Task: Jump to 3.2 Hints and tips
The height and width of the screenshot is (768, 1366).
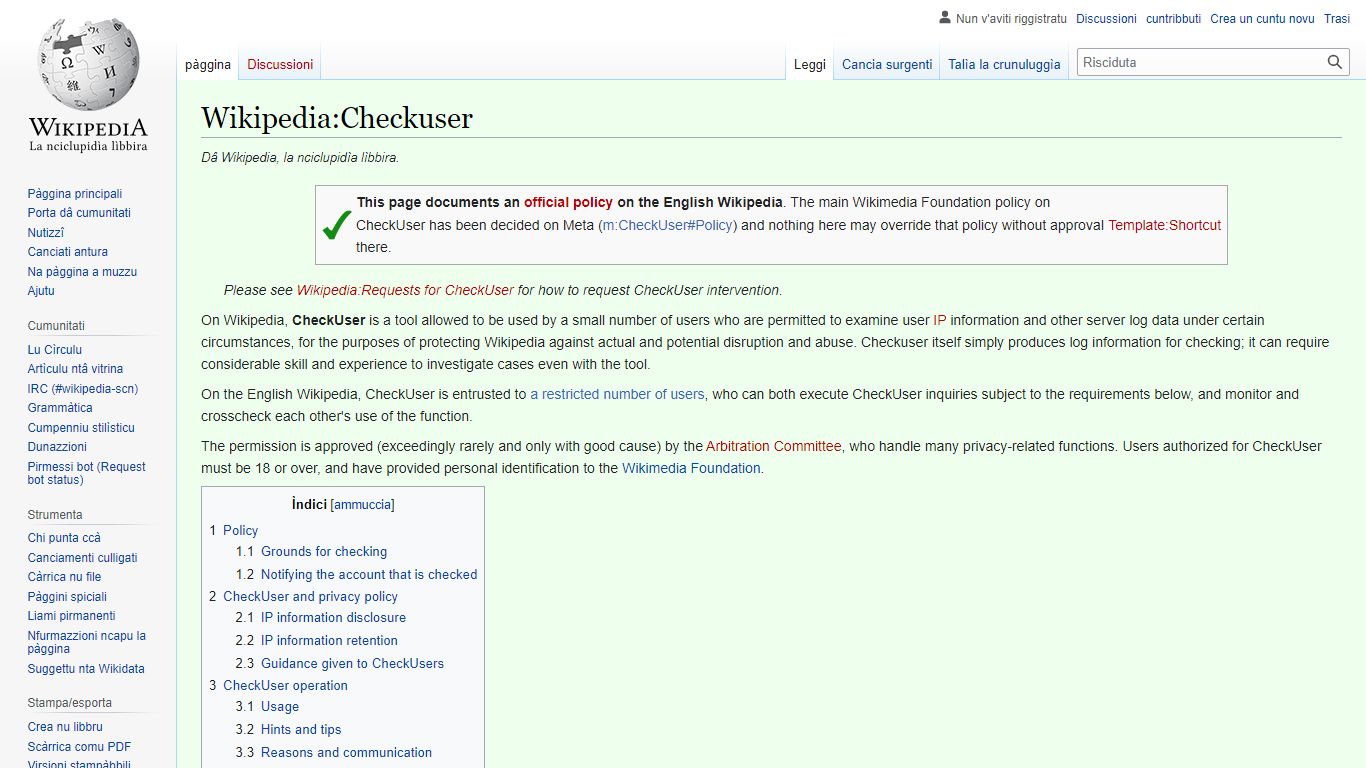Action: [x=289, y=729]
